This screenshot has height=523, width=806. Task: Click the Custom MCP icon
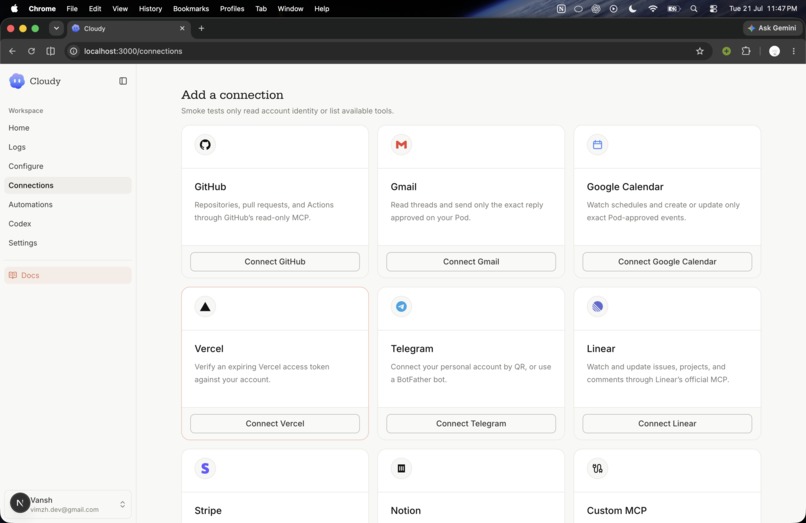pos(597,468)
